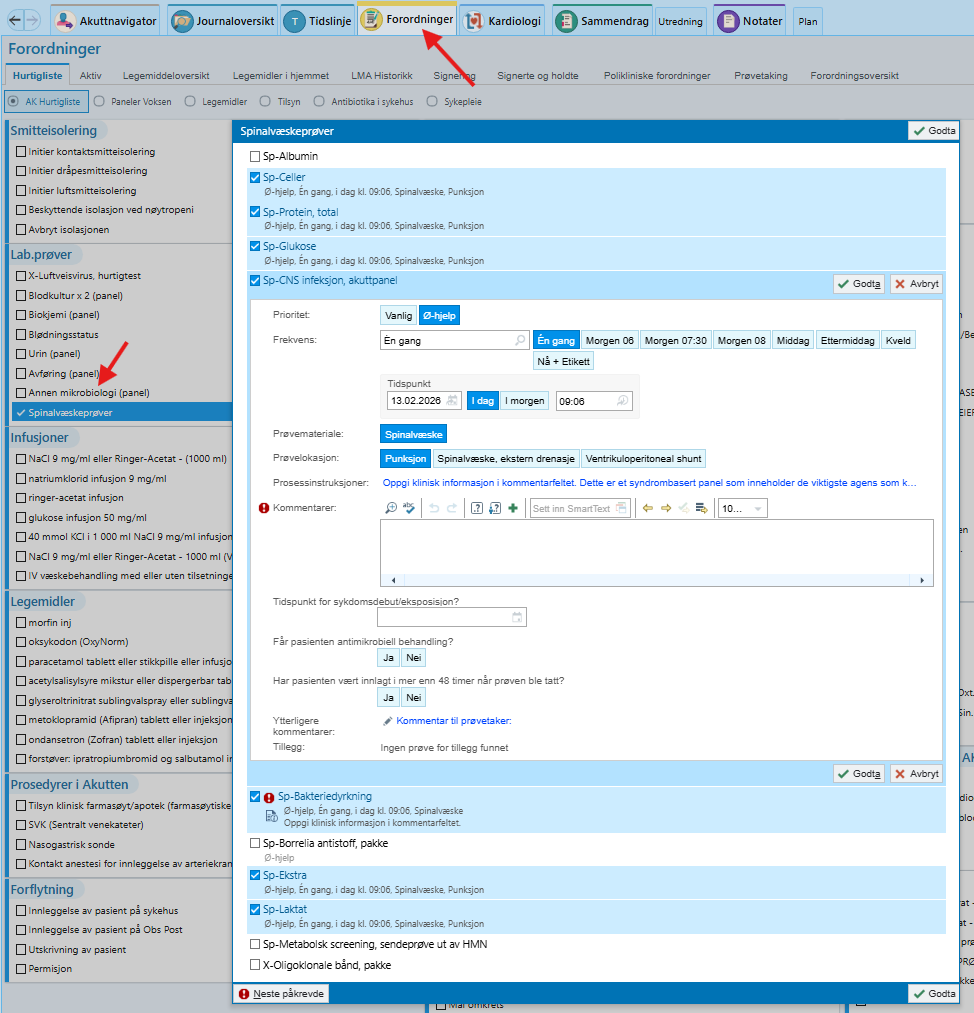This screenshot has height=1013, width=974.
Task: Open calendar for Tidspunkt for sykdomsdebut field
Action: click(x=517, y=617)
